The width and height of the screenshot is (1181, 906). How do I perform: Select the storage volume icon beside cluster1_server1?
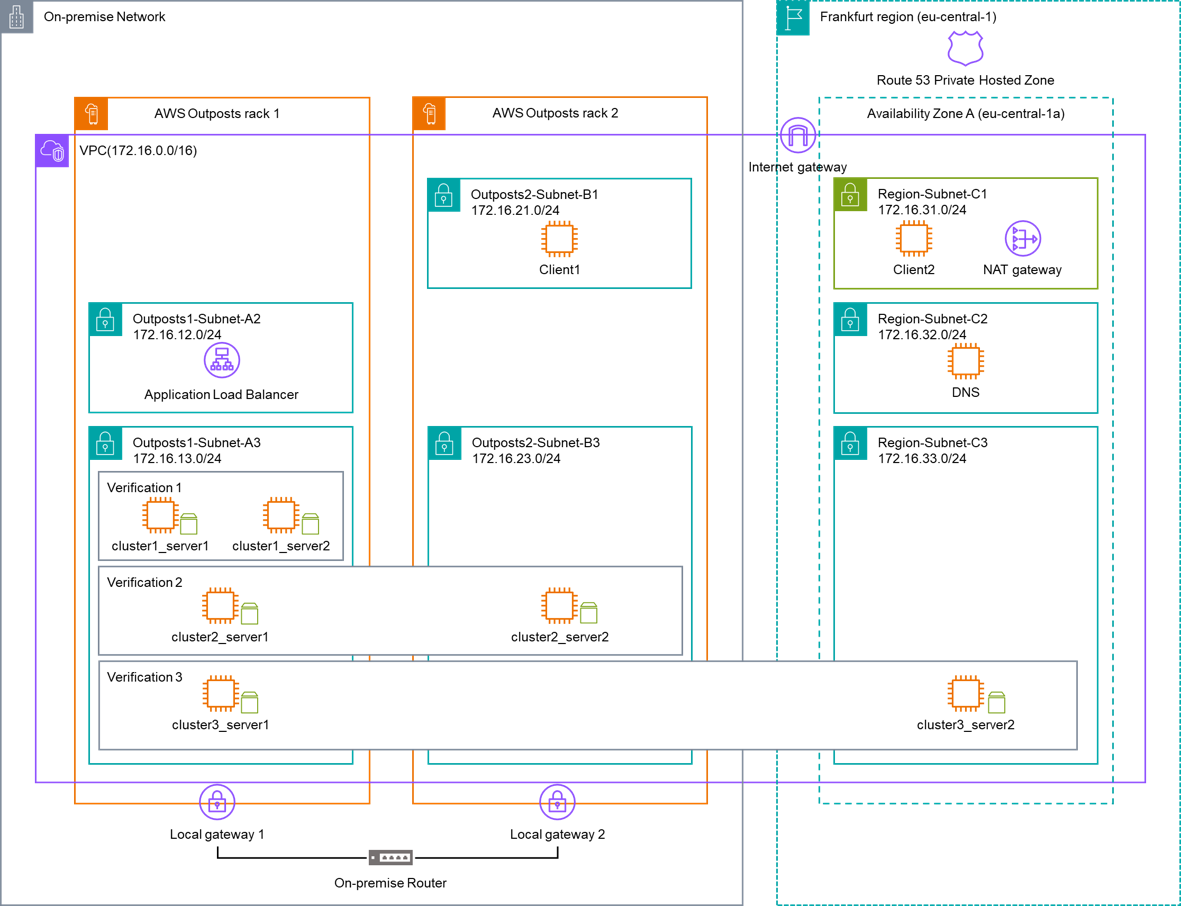pyautogui.click(x=189, y=523)
